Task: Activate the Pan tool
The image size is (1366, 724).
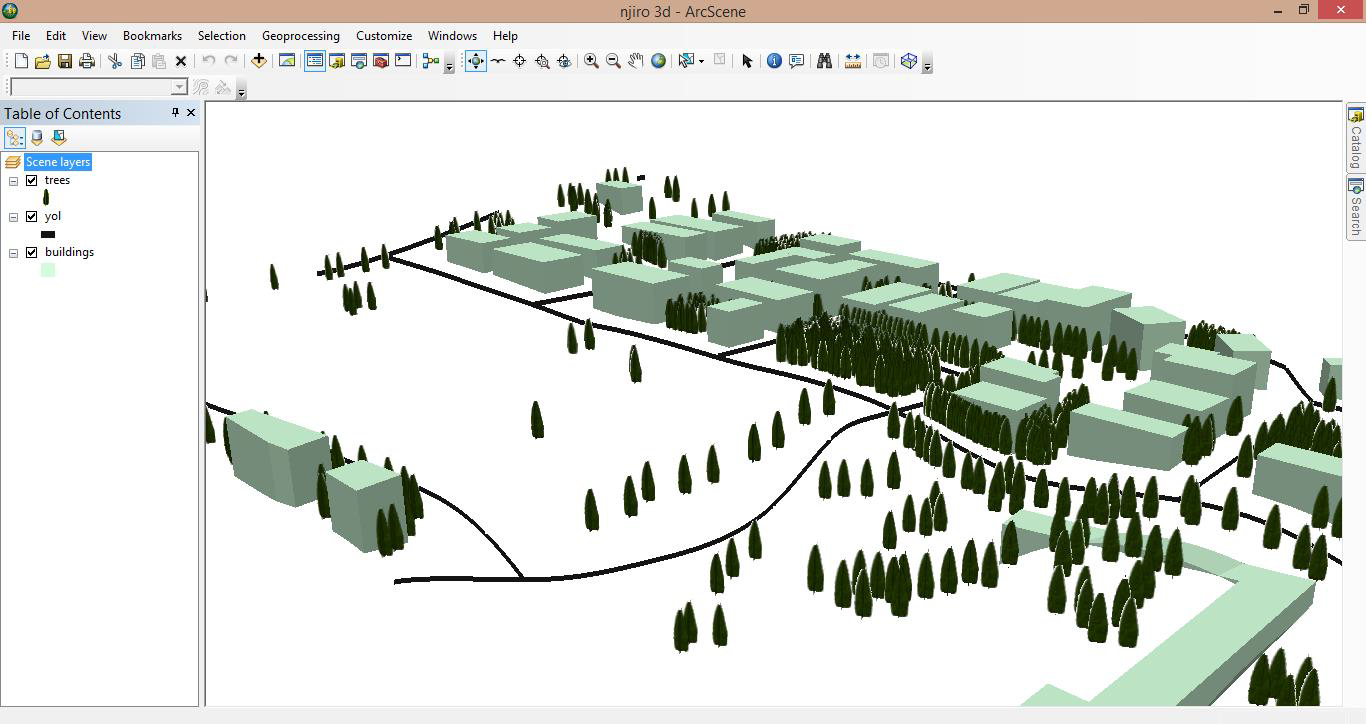Action: (x=634, y=61)
